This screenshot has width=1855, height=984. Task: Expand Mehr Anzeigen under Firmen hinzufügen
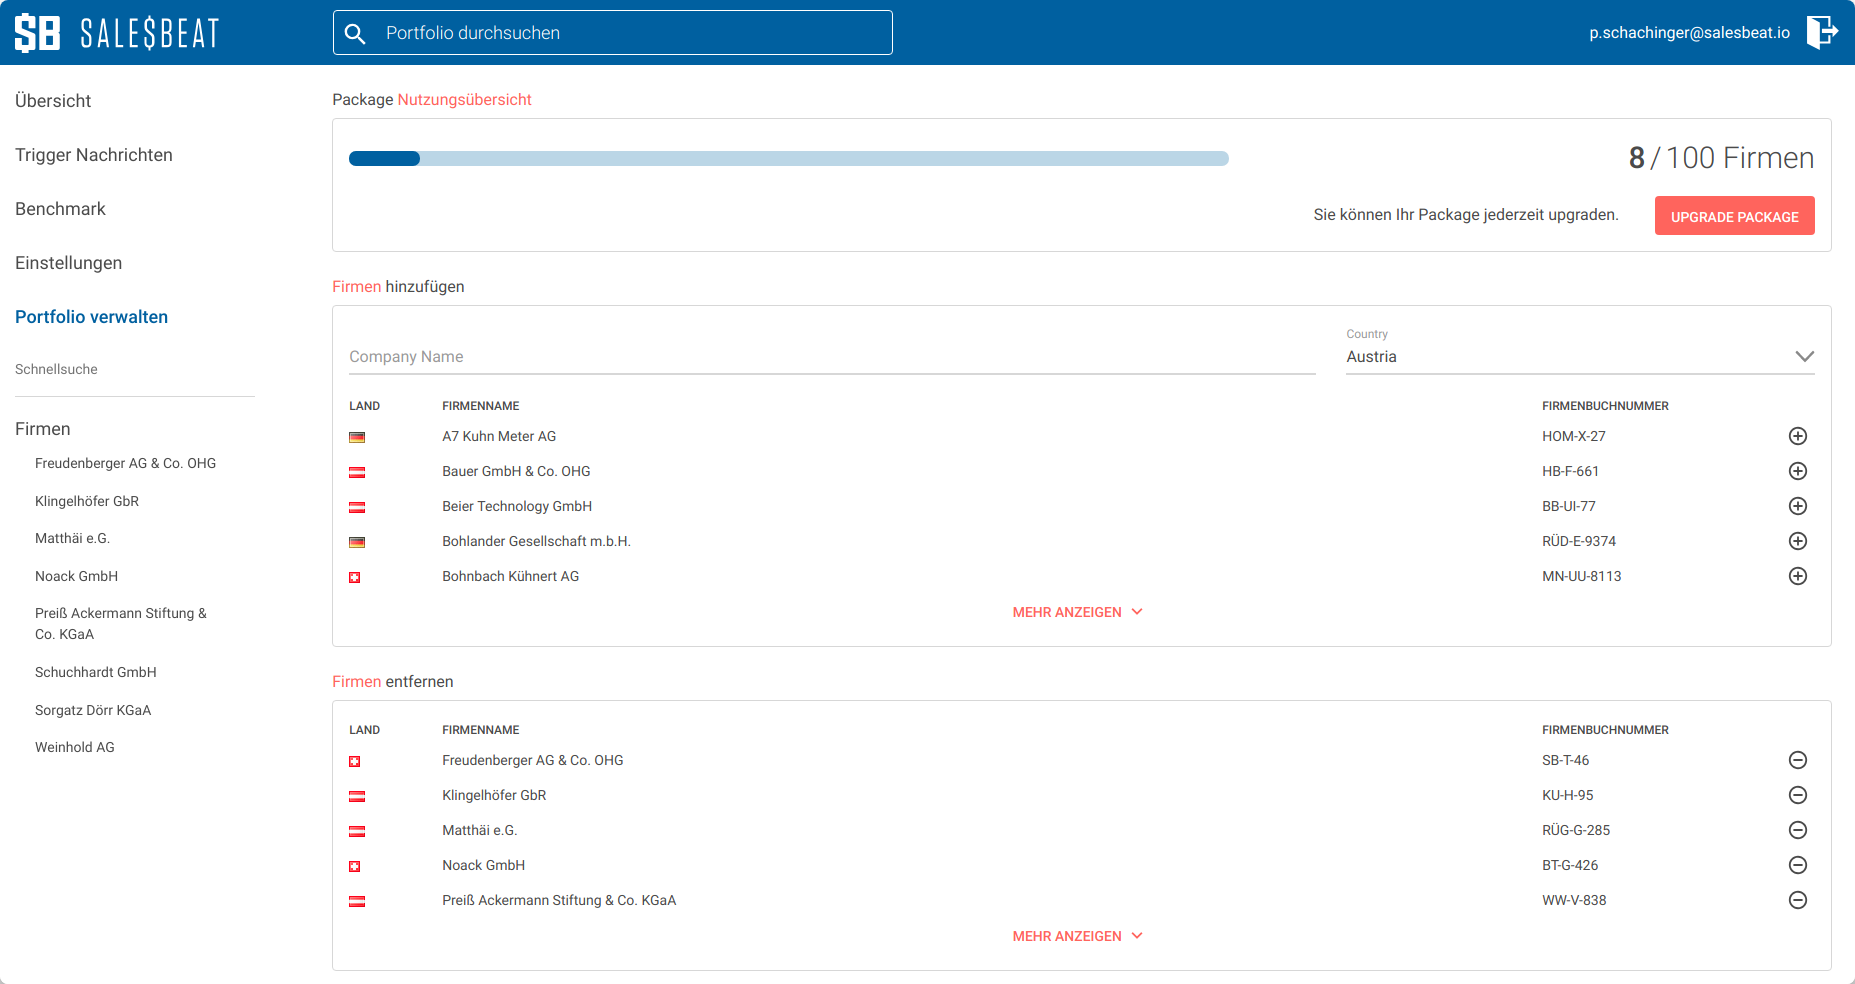click(x=1077, y=612)
